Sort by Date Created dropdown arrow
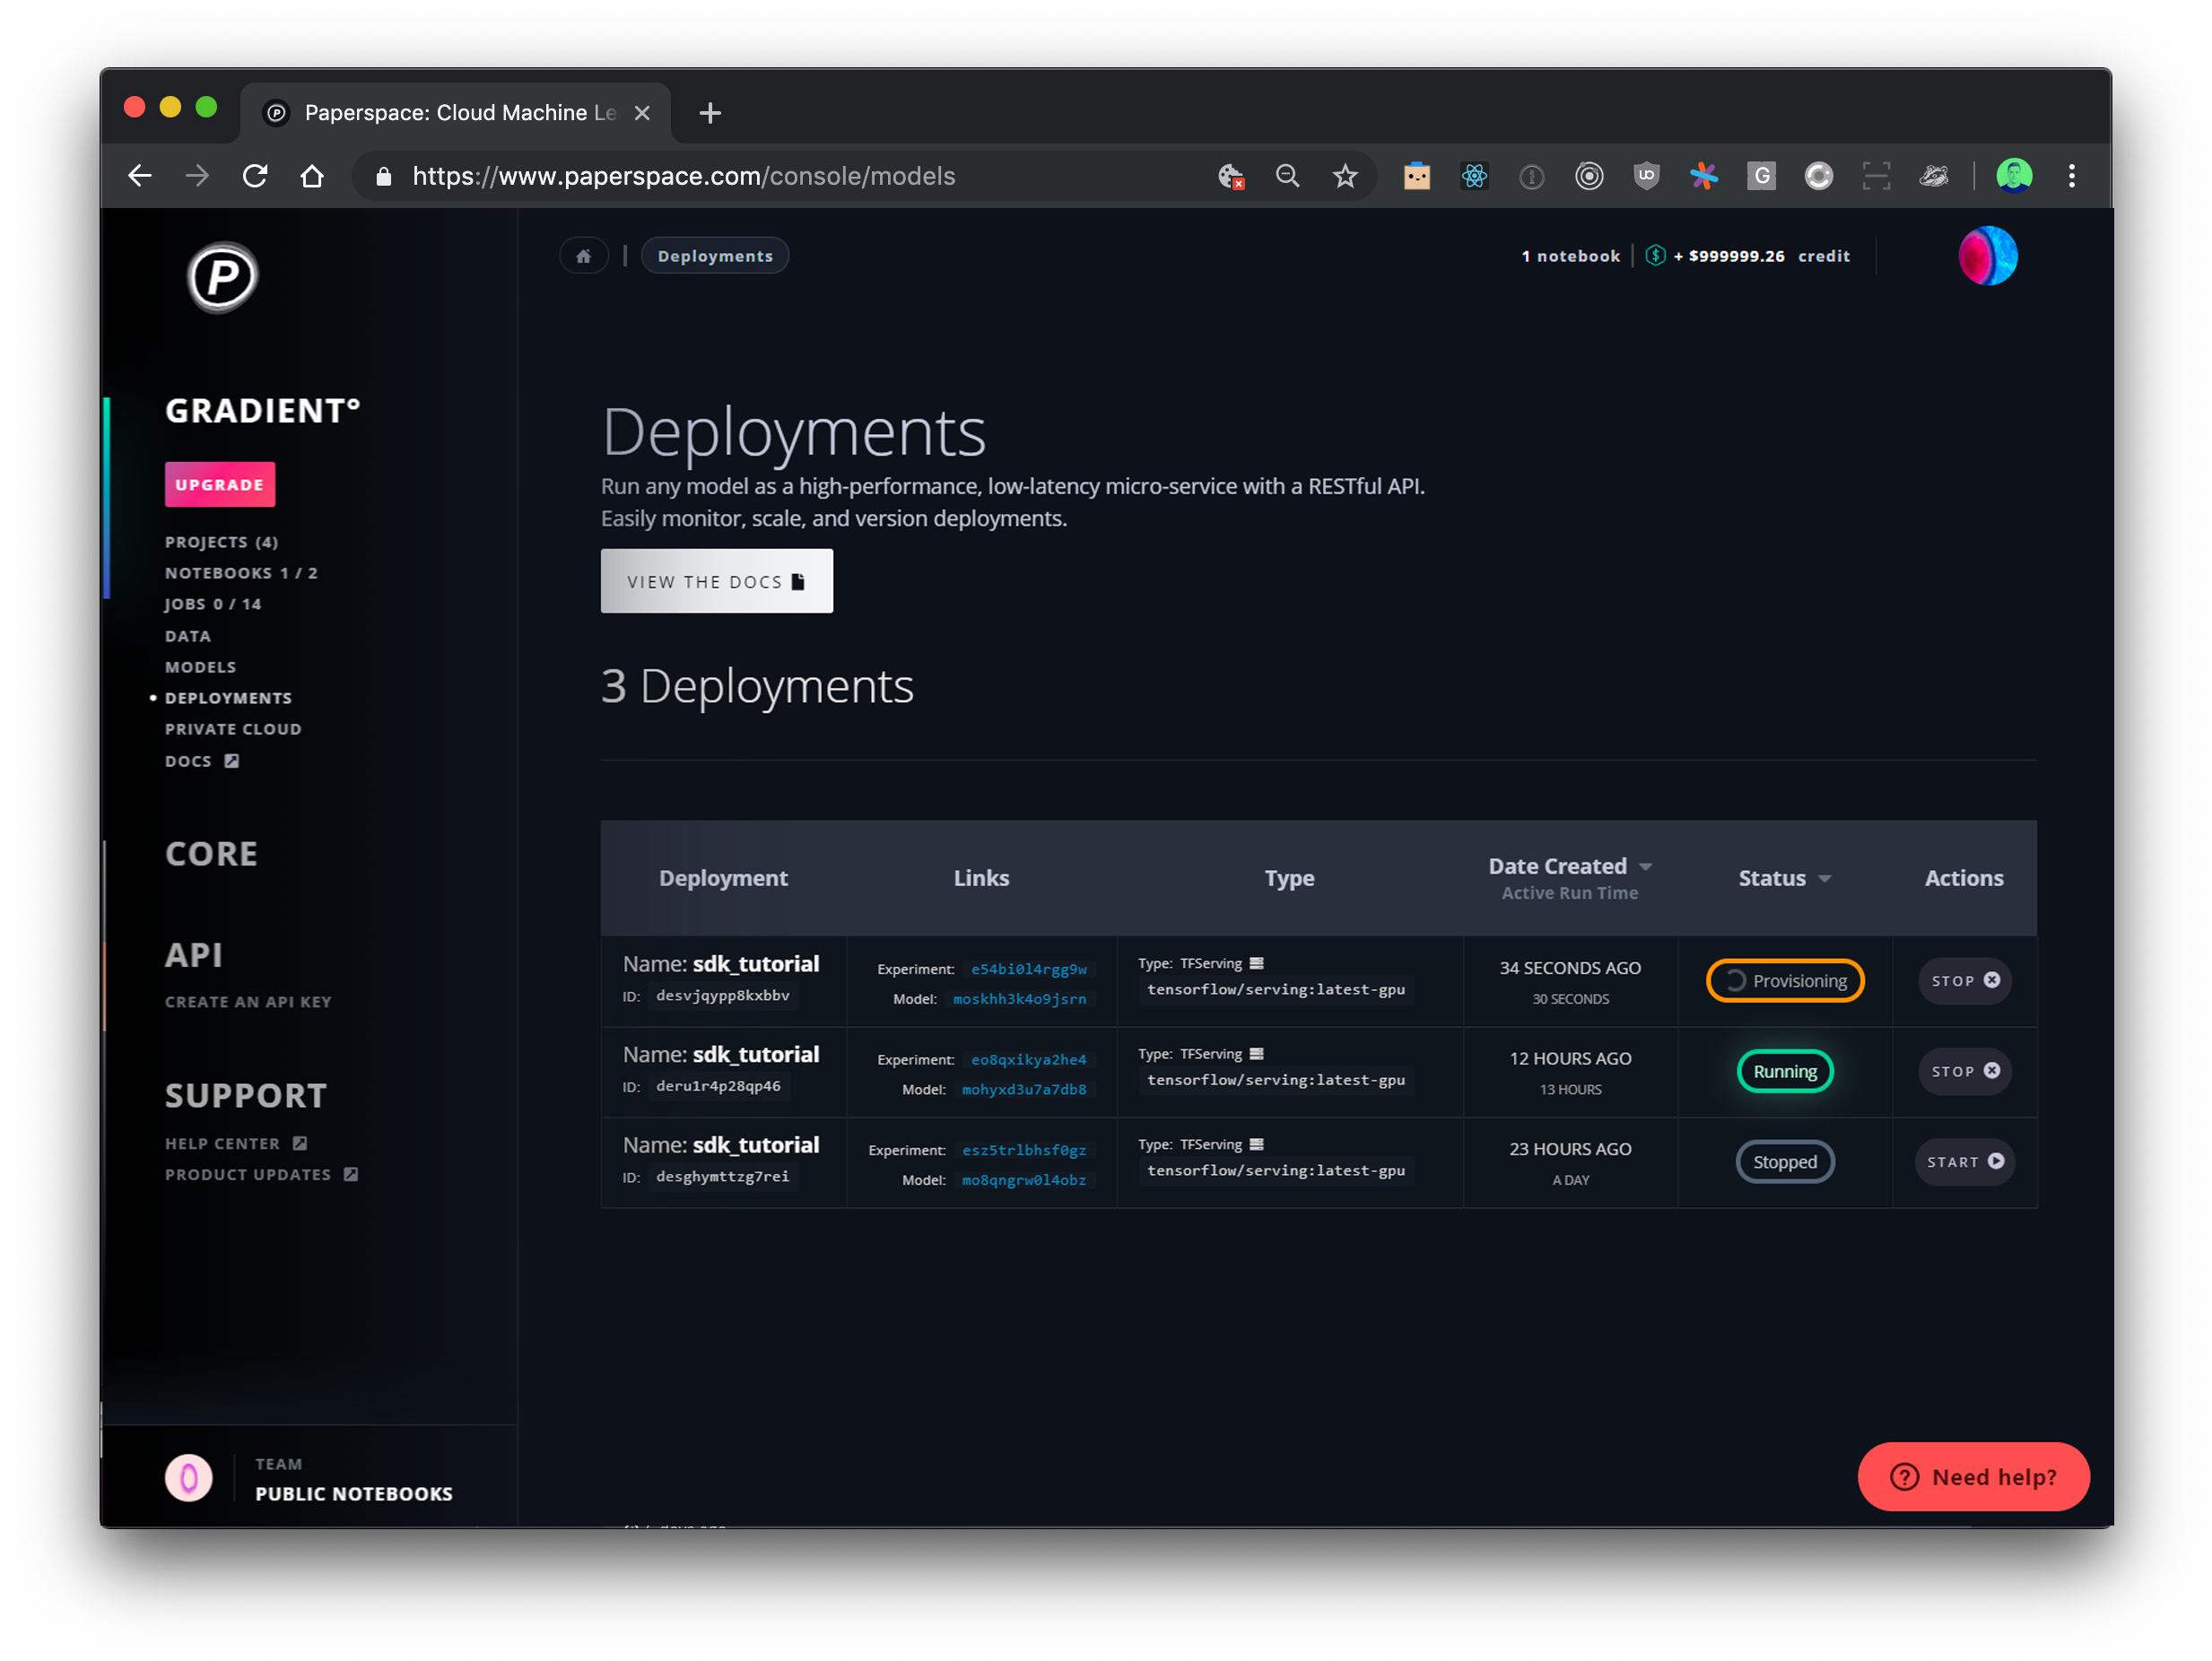Viewport: 2212px width, 1661px height. click(1646, 866)
